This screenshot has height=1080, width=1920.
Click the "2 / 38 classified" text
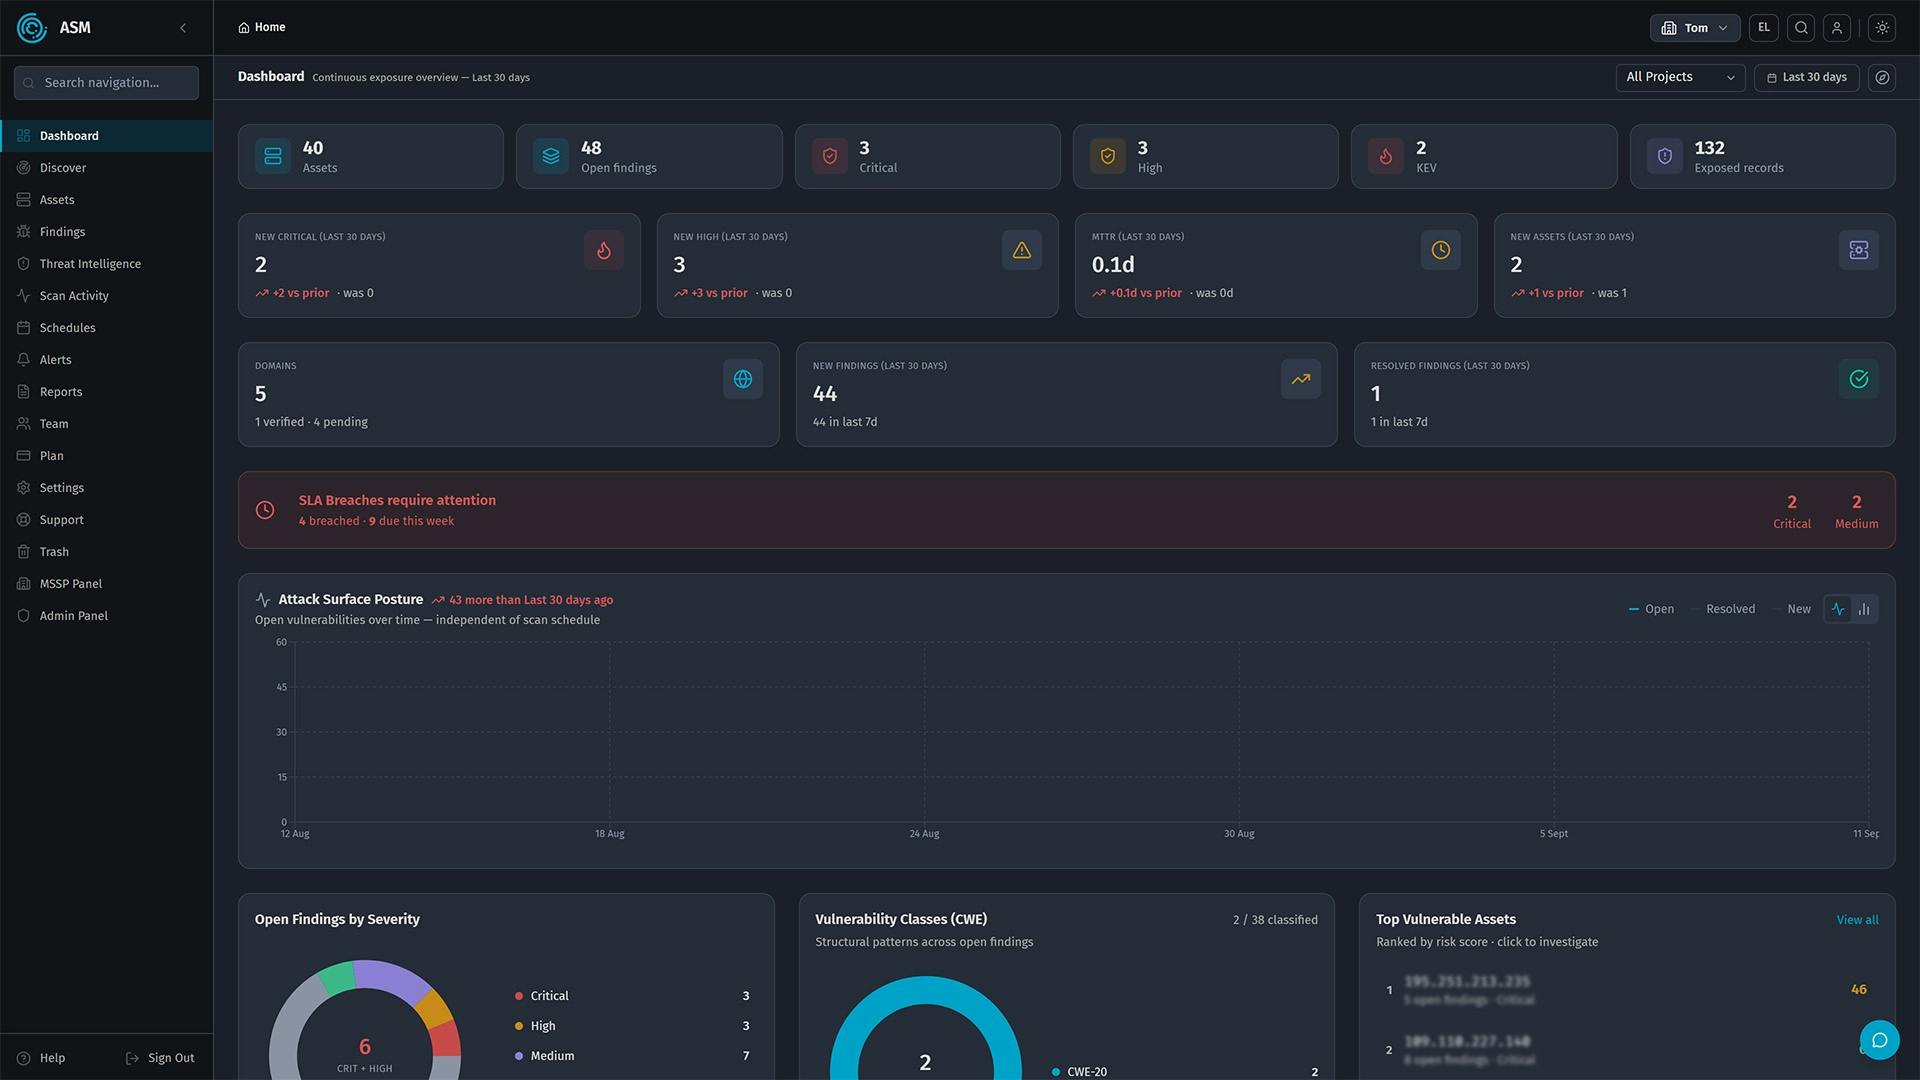pyautogui.click(x=1275, y=920)
